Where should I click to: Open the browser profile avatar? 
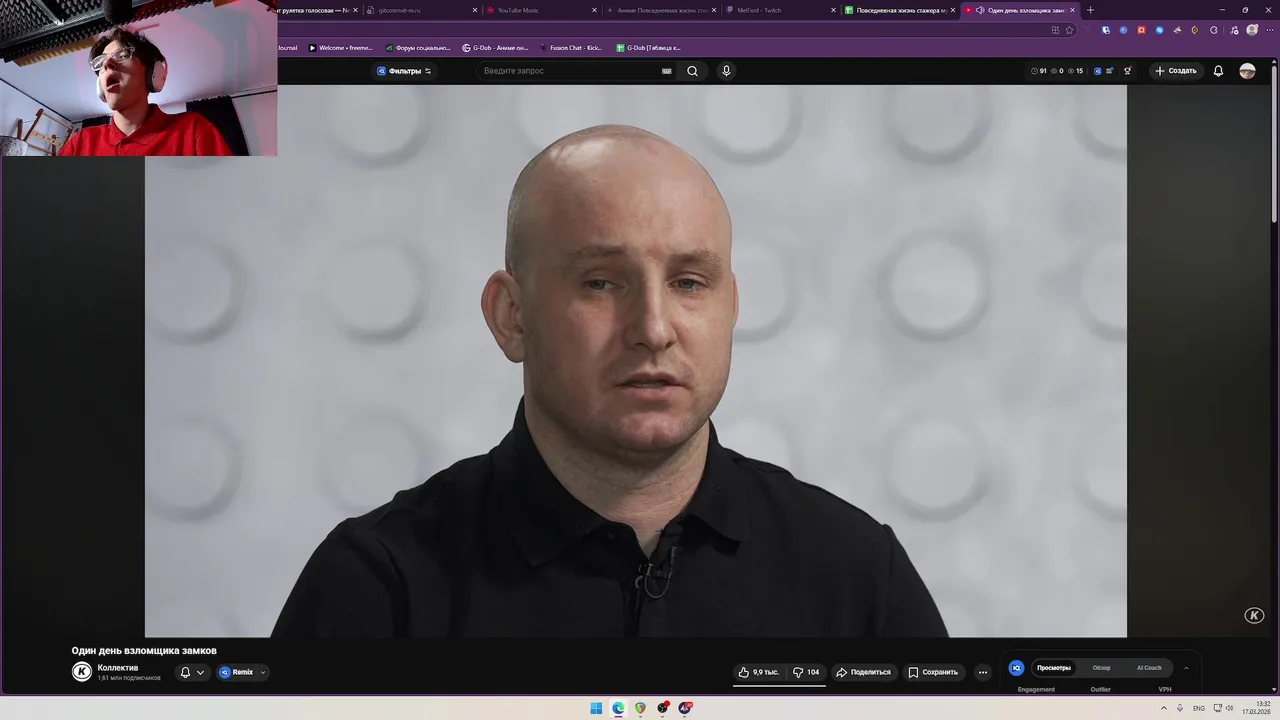pos(1252,30)
